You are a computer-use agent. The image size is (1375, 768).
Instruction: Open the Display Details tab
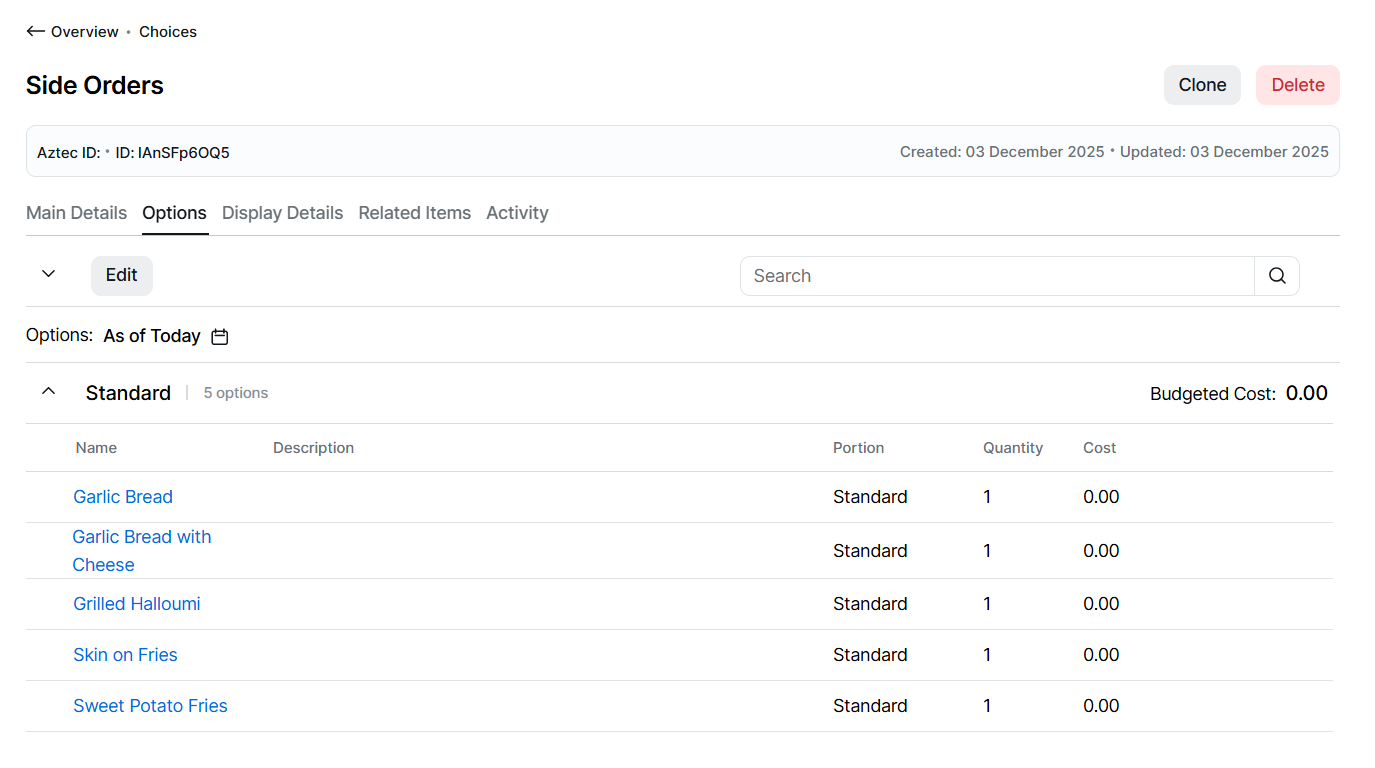coord(282,213)
